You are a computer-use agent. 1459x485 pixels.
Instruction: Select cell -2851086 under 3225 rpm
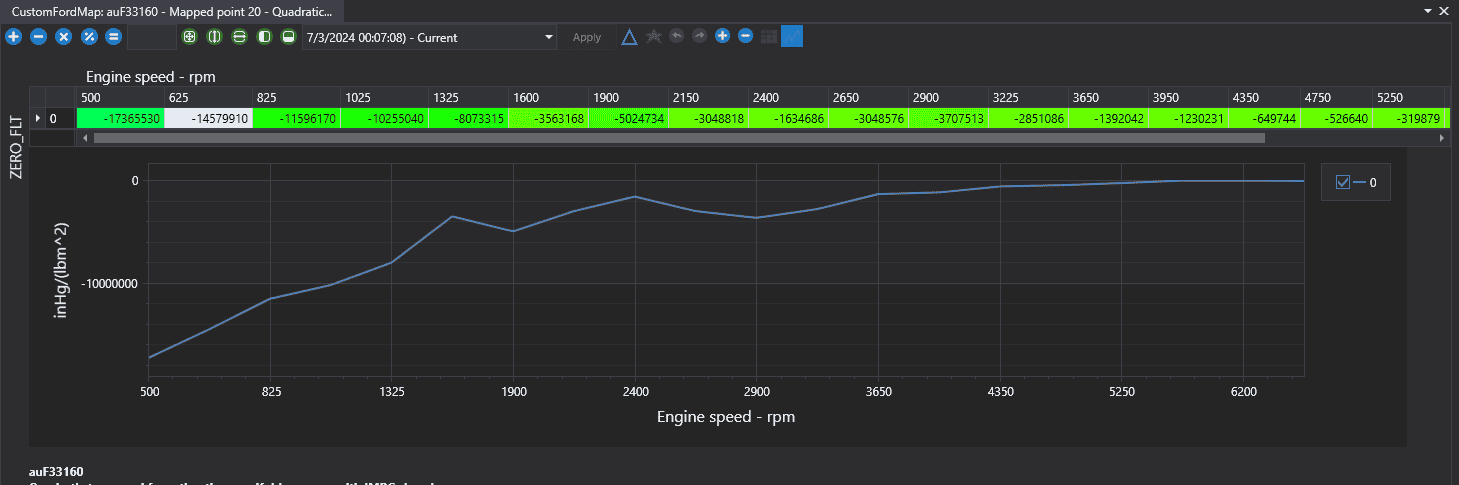[x=1028, y=118]
